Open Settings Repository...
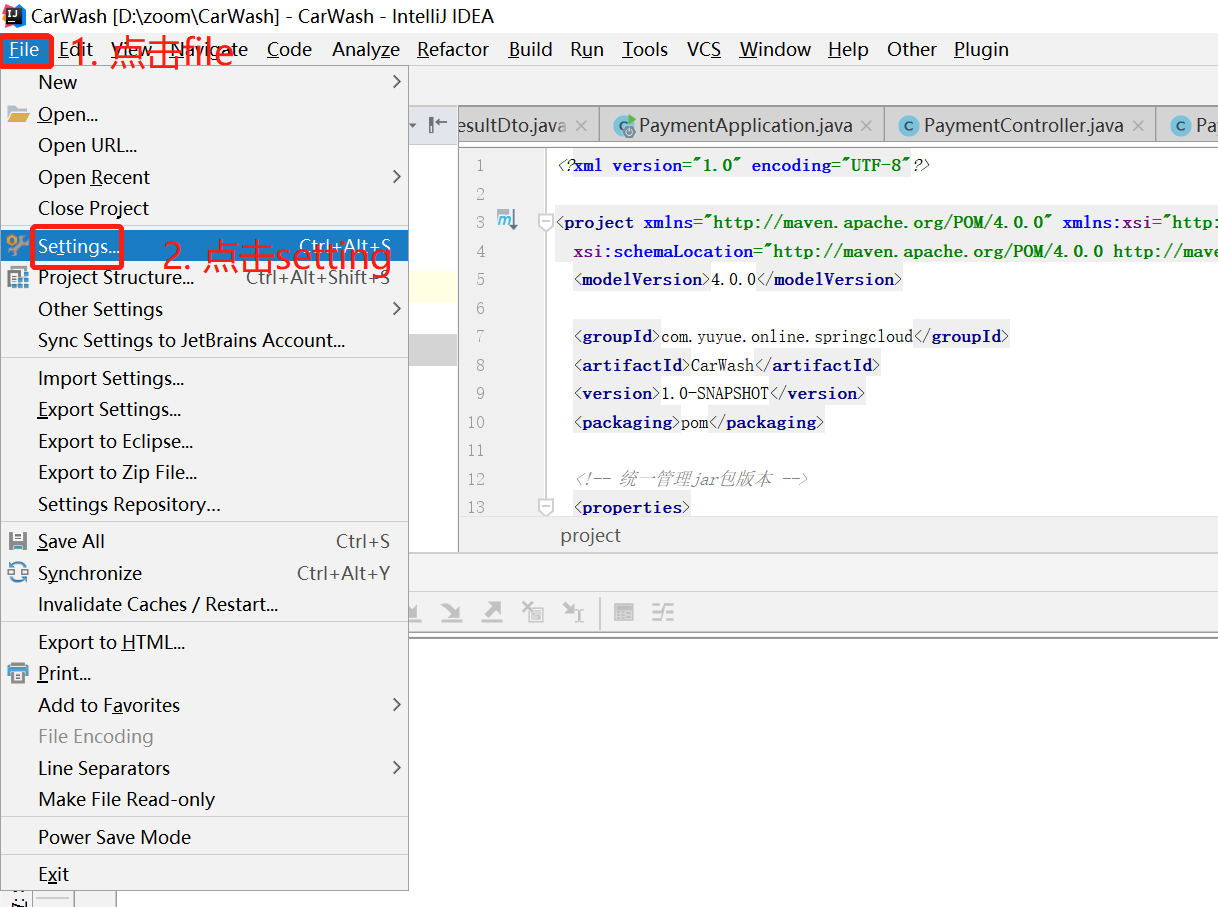This screenshot has height=907, width=1218. coord(204,504)
